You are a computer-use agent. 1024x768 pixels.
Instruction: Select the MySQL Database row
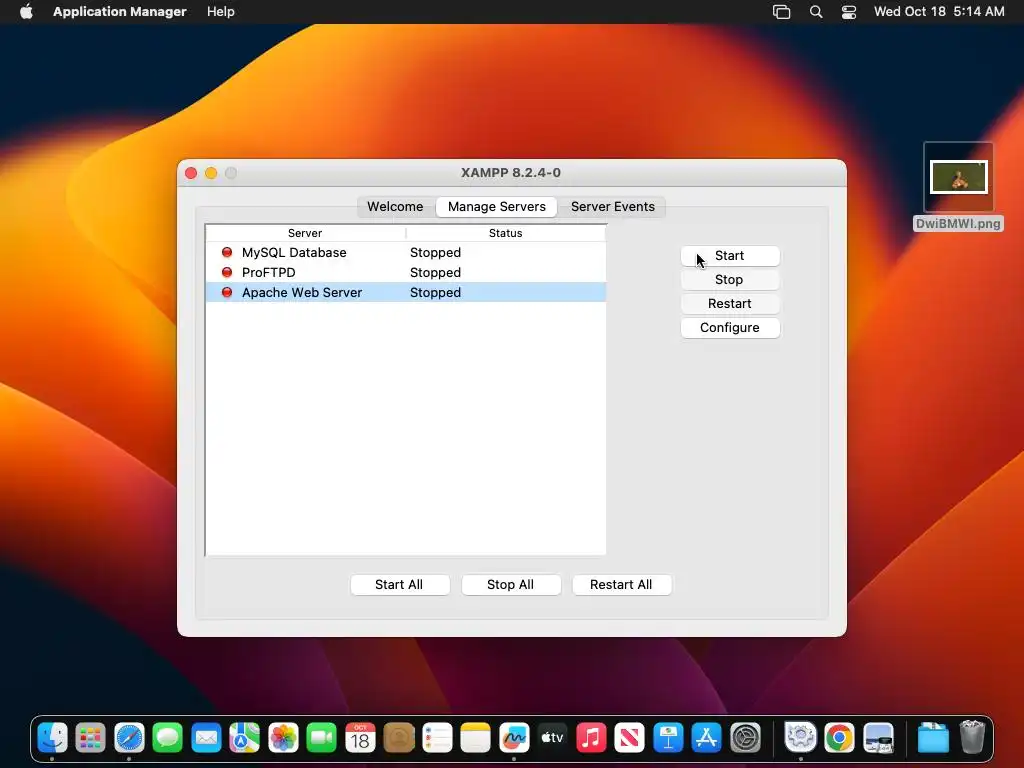pos(406,252)
